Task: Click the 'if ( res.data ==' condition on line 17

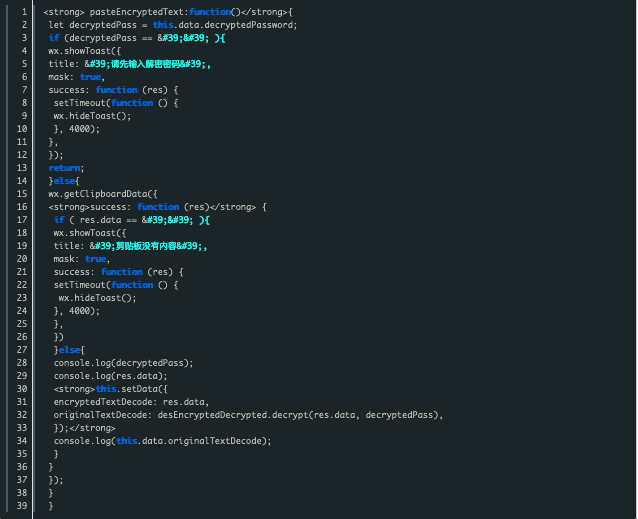Action: tap(96, 220)
